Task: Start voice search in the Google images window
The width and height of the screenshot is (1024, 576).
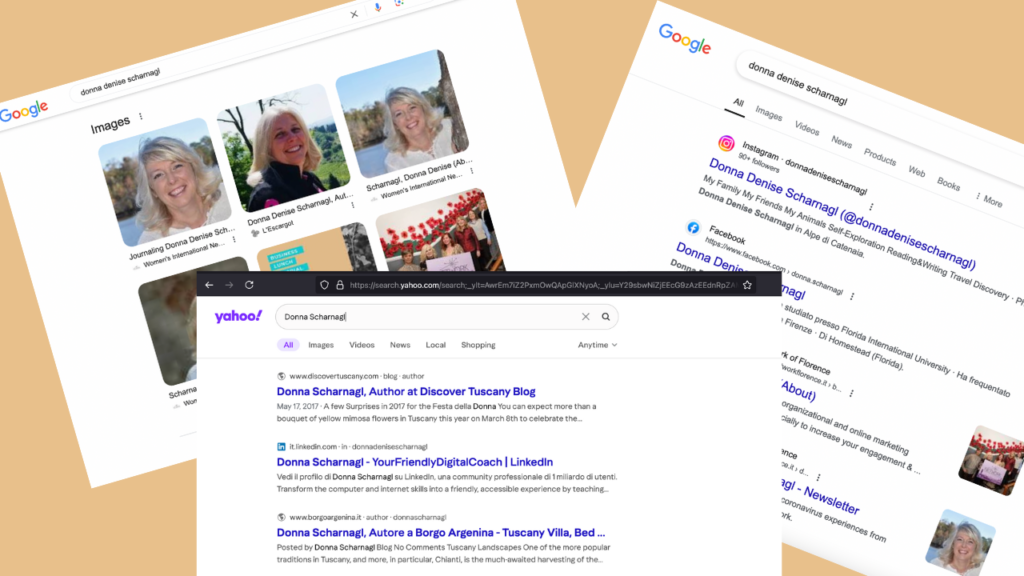Action: pyautogui.click(x=377, y=8)
